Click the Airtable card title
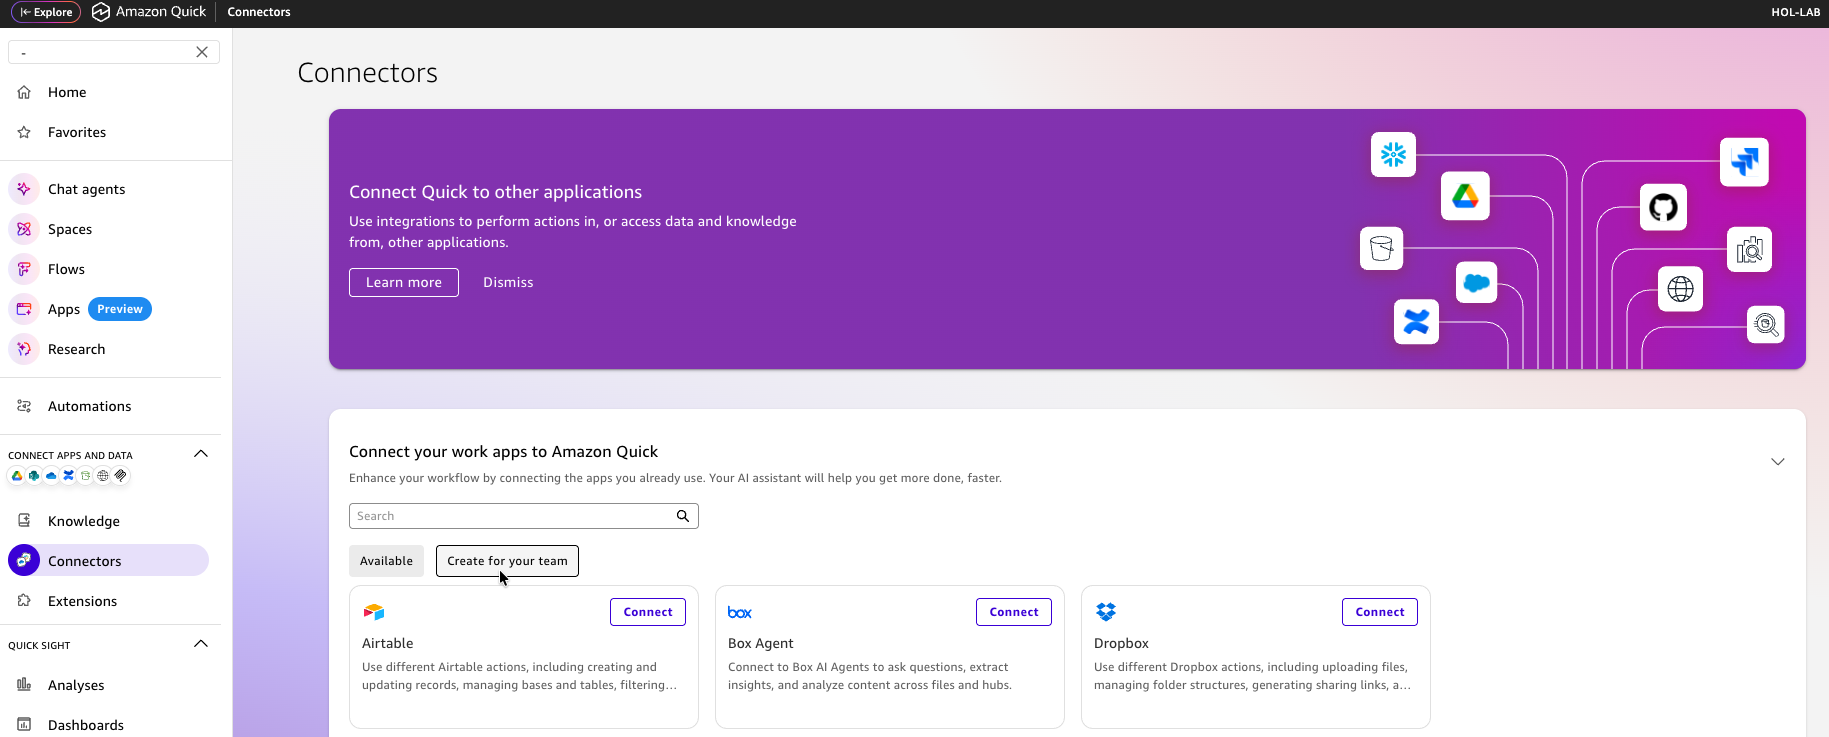The image size is (1829, 737). (x=387, y=643)
